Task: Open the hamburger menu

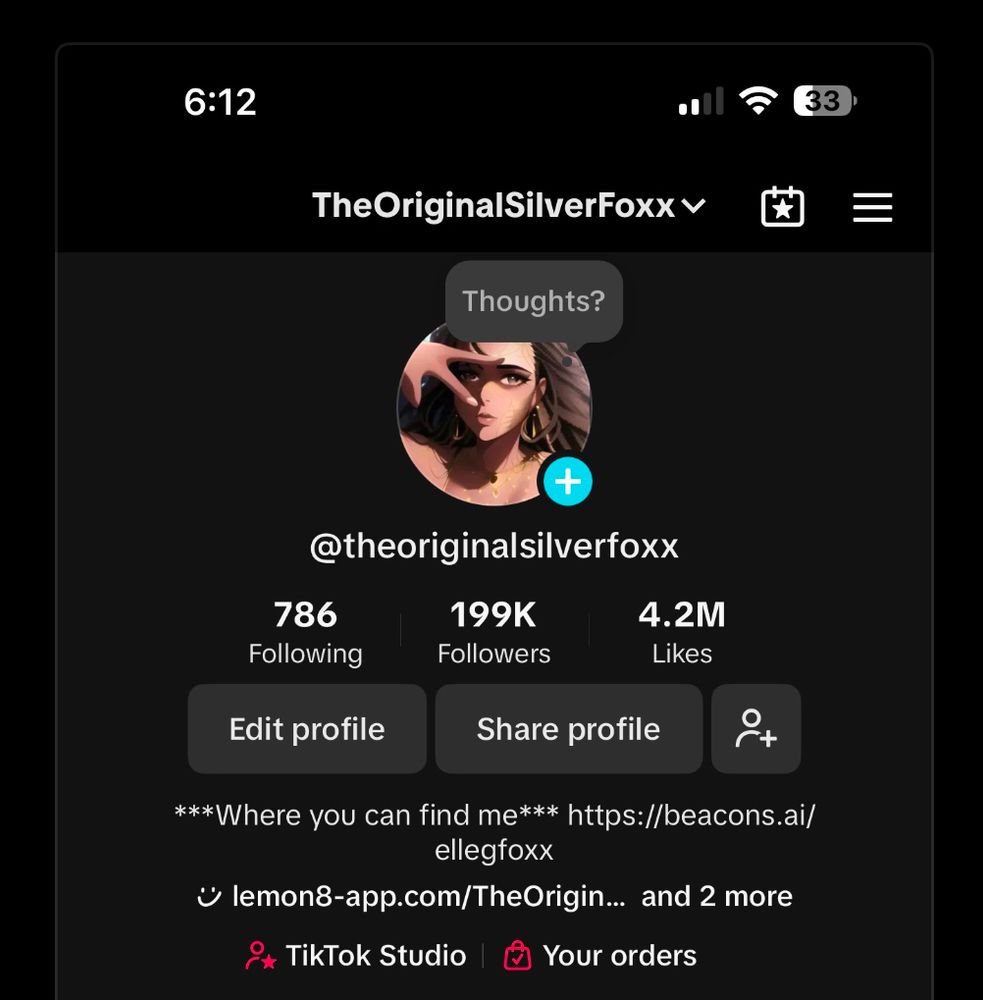Action: pos(873,207)
